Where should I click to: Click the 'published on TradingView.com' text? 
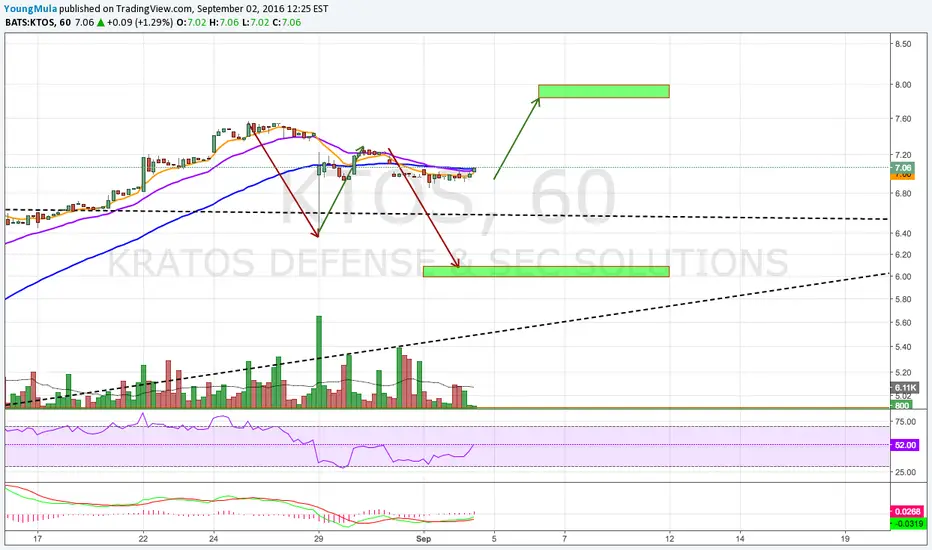tap(125, 9)
